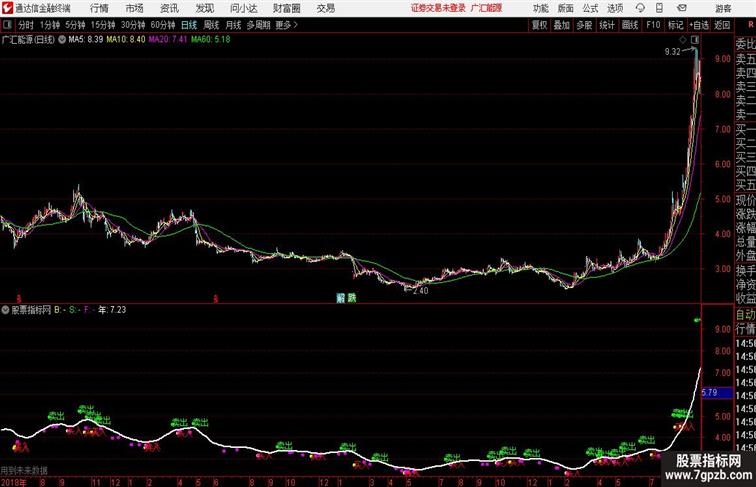
Task: Click the 2.40 low price label
Action: [420, 291]
